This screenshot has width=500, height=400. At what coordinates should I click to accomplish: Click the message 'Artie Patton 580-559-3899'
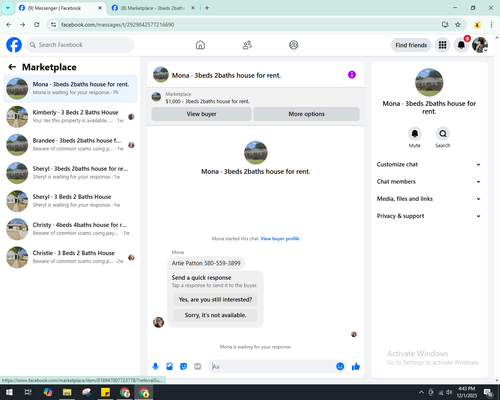coord(206,263)
